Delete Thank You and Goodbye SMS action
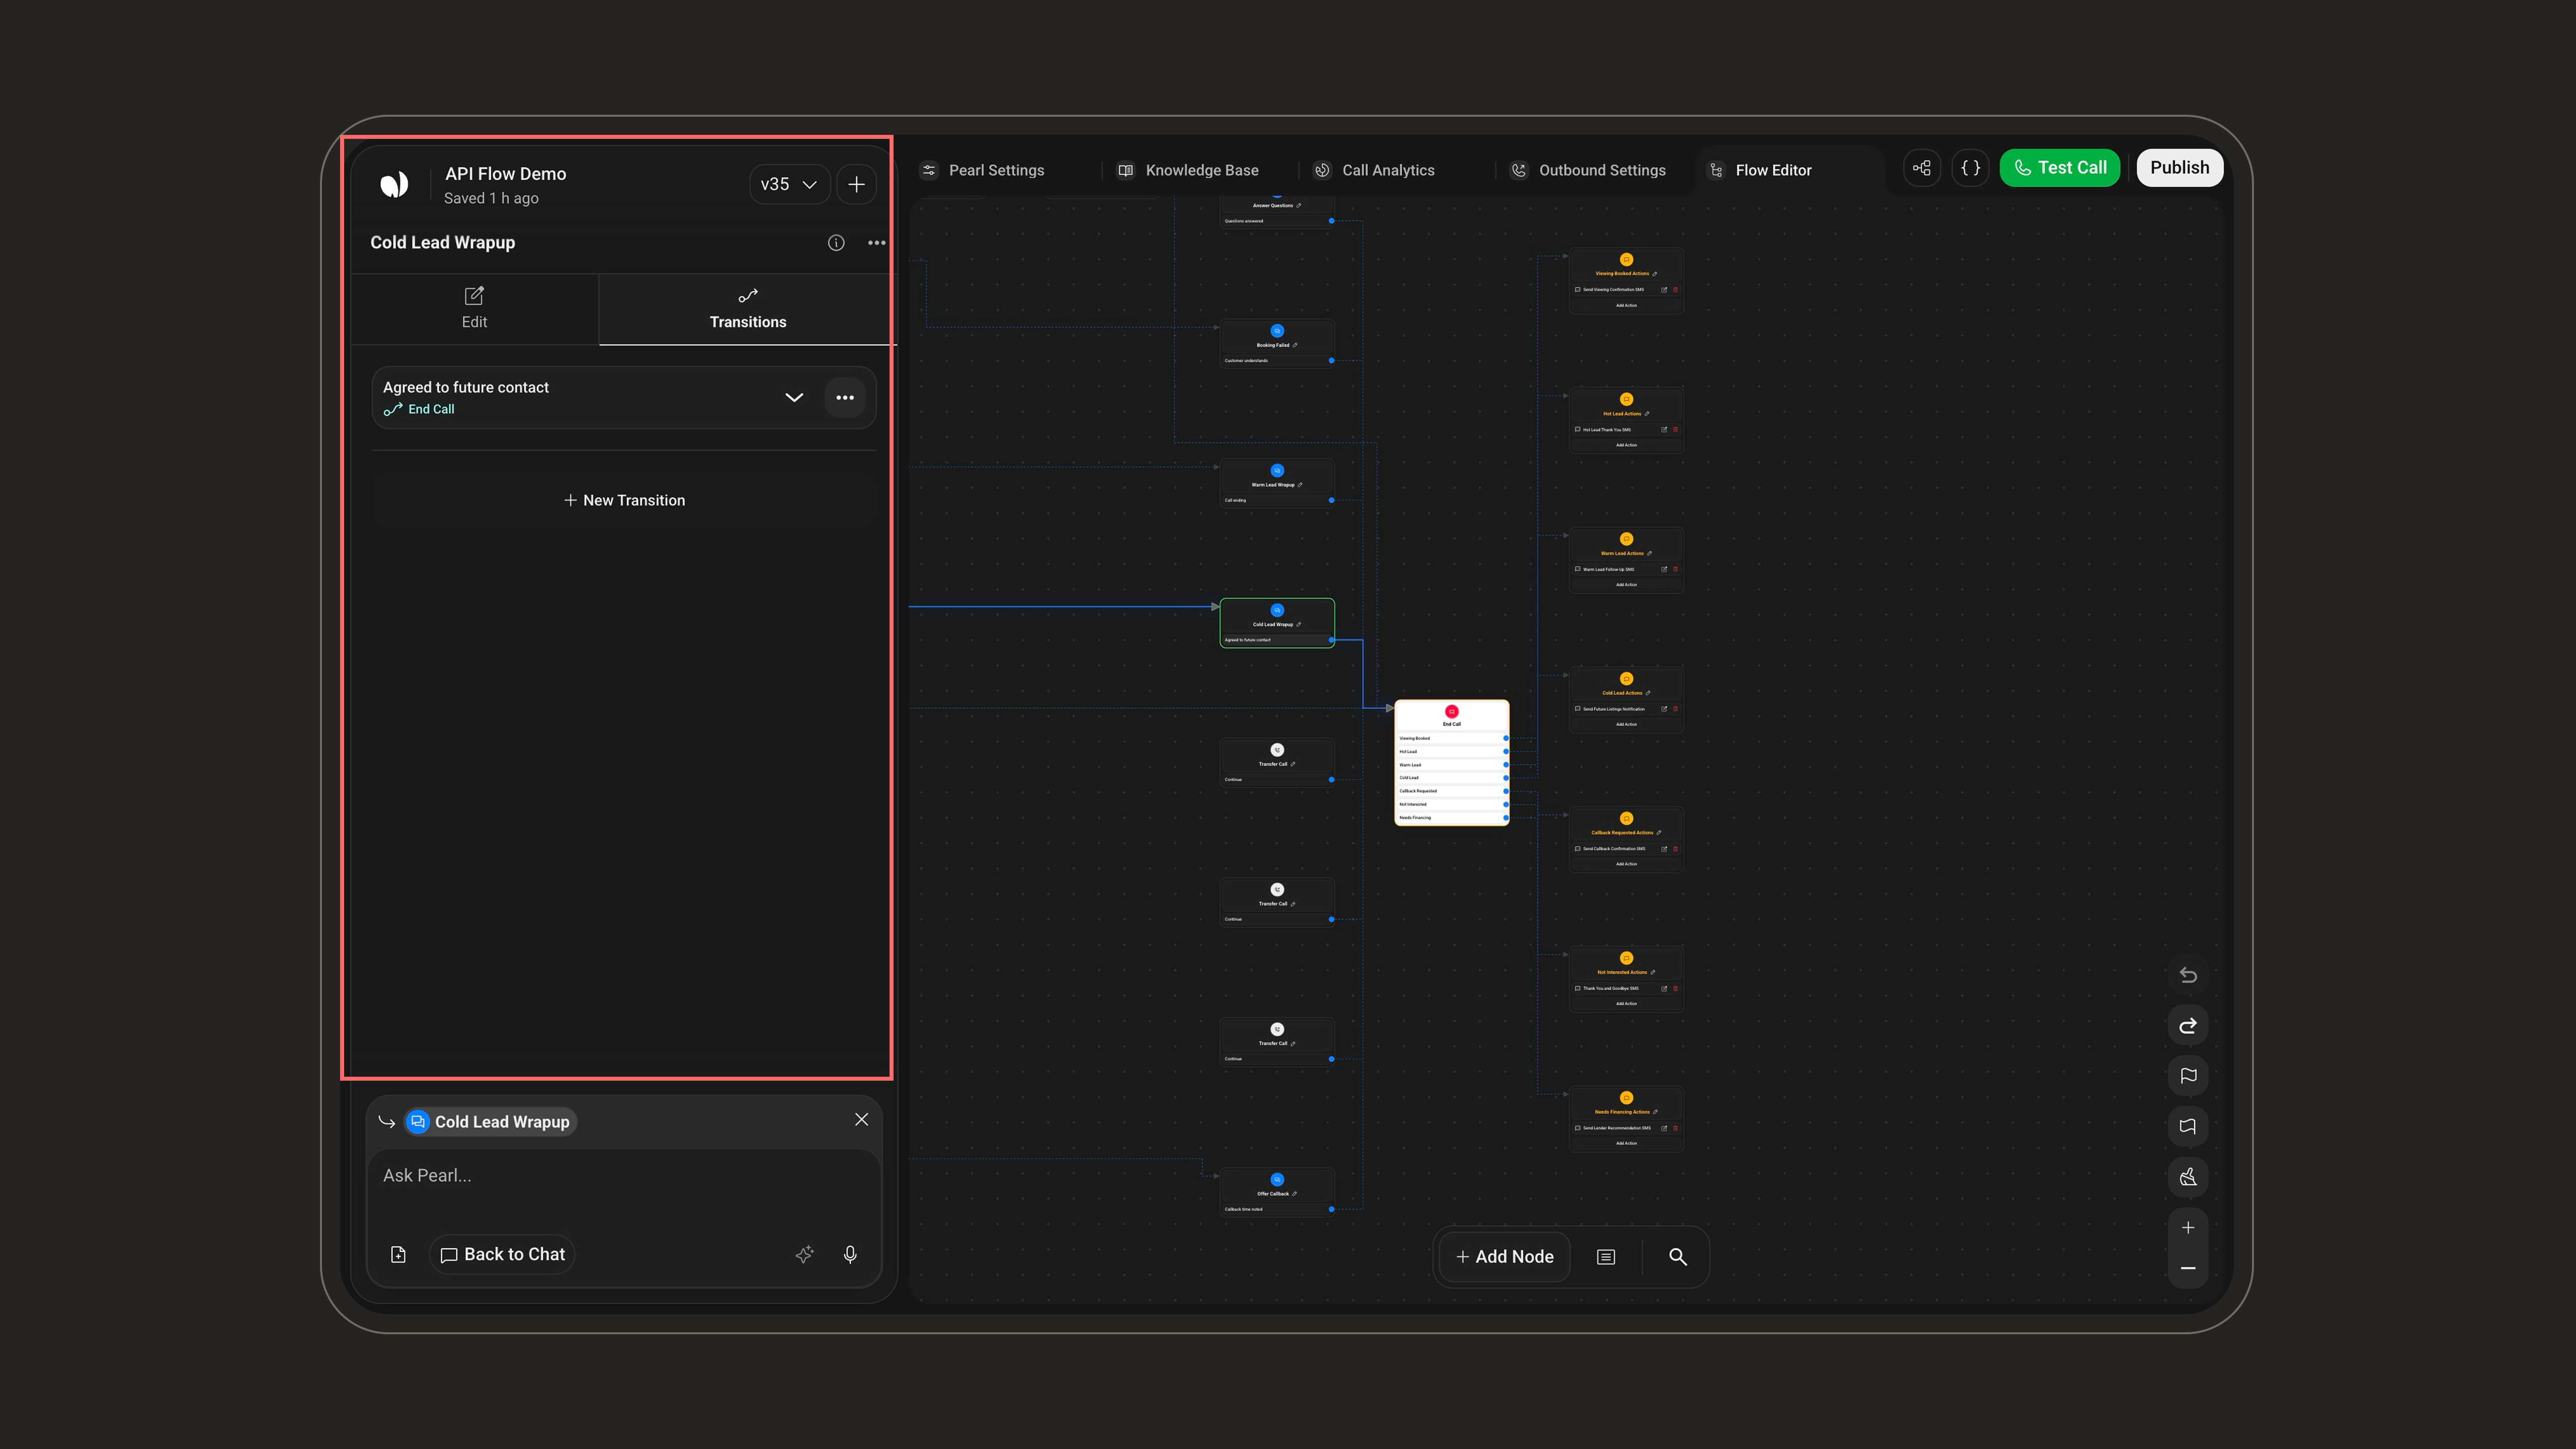This screenshot has width=2576, height=1449. (1675, 988)
